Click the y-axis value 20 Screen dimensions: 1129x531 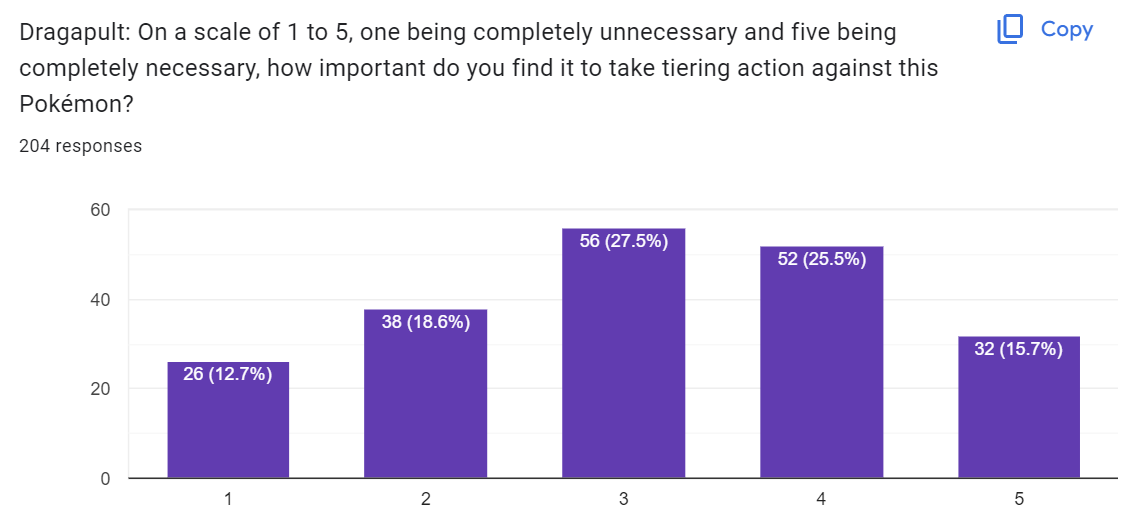tap(99, 389)
